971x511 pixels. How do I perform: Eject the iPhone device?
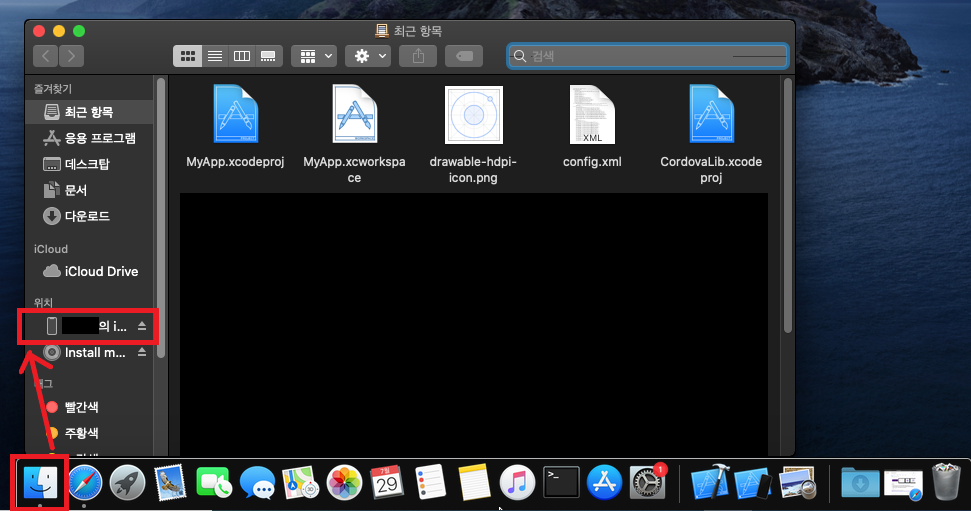(142, 326)
